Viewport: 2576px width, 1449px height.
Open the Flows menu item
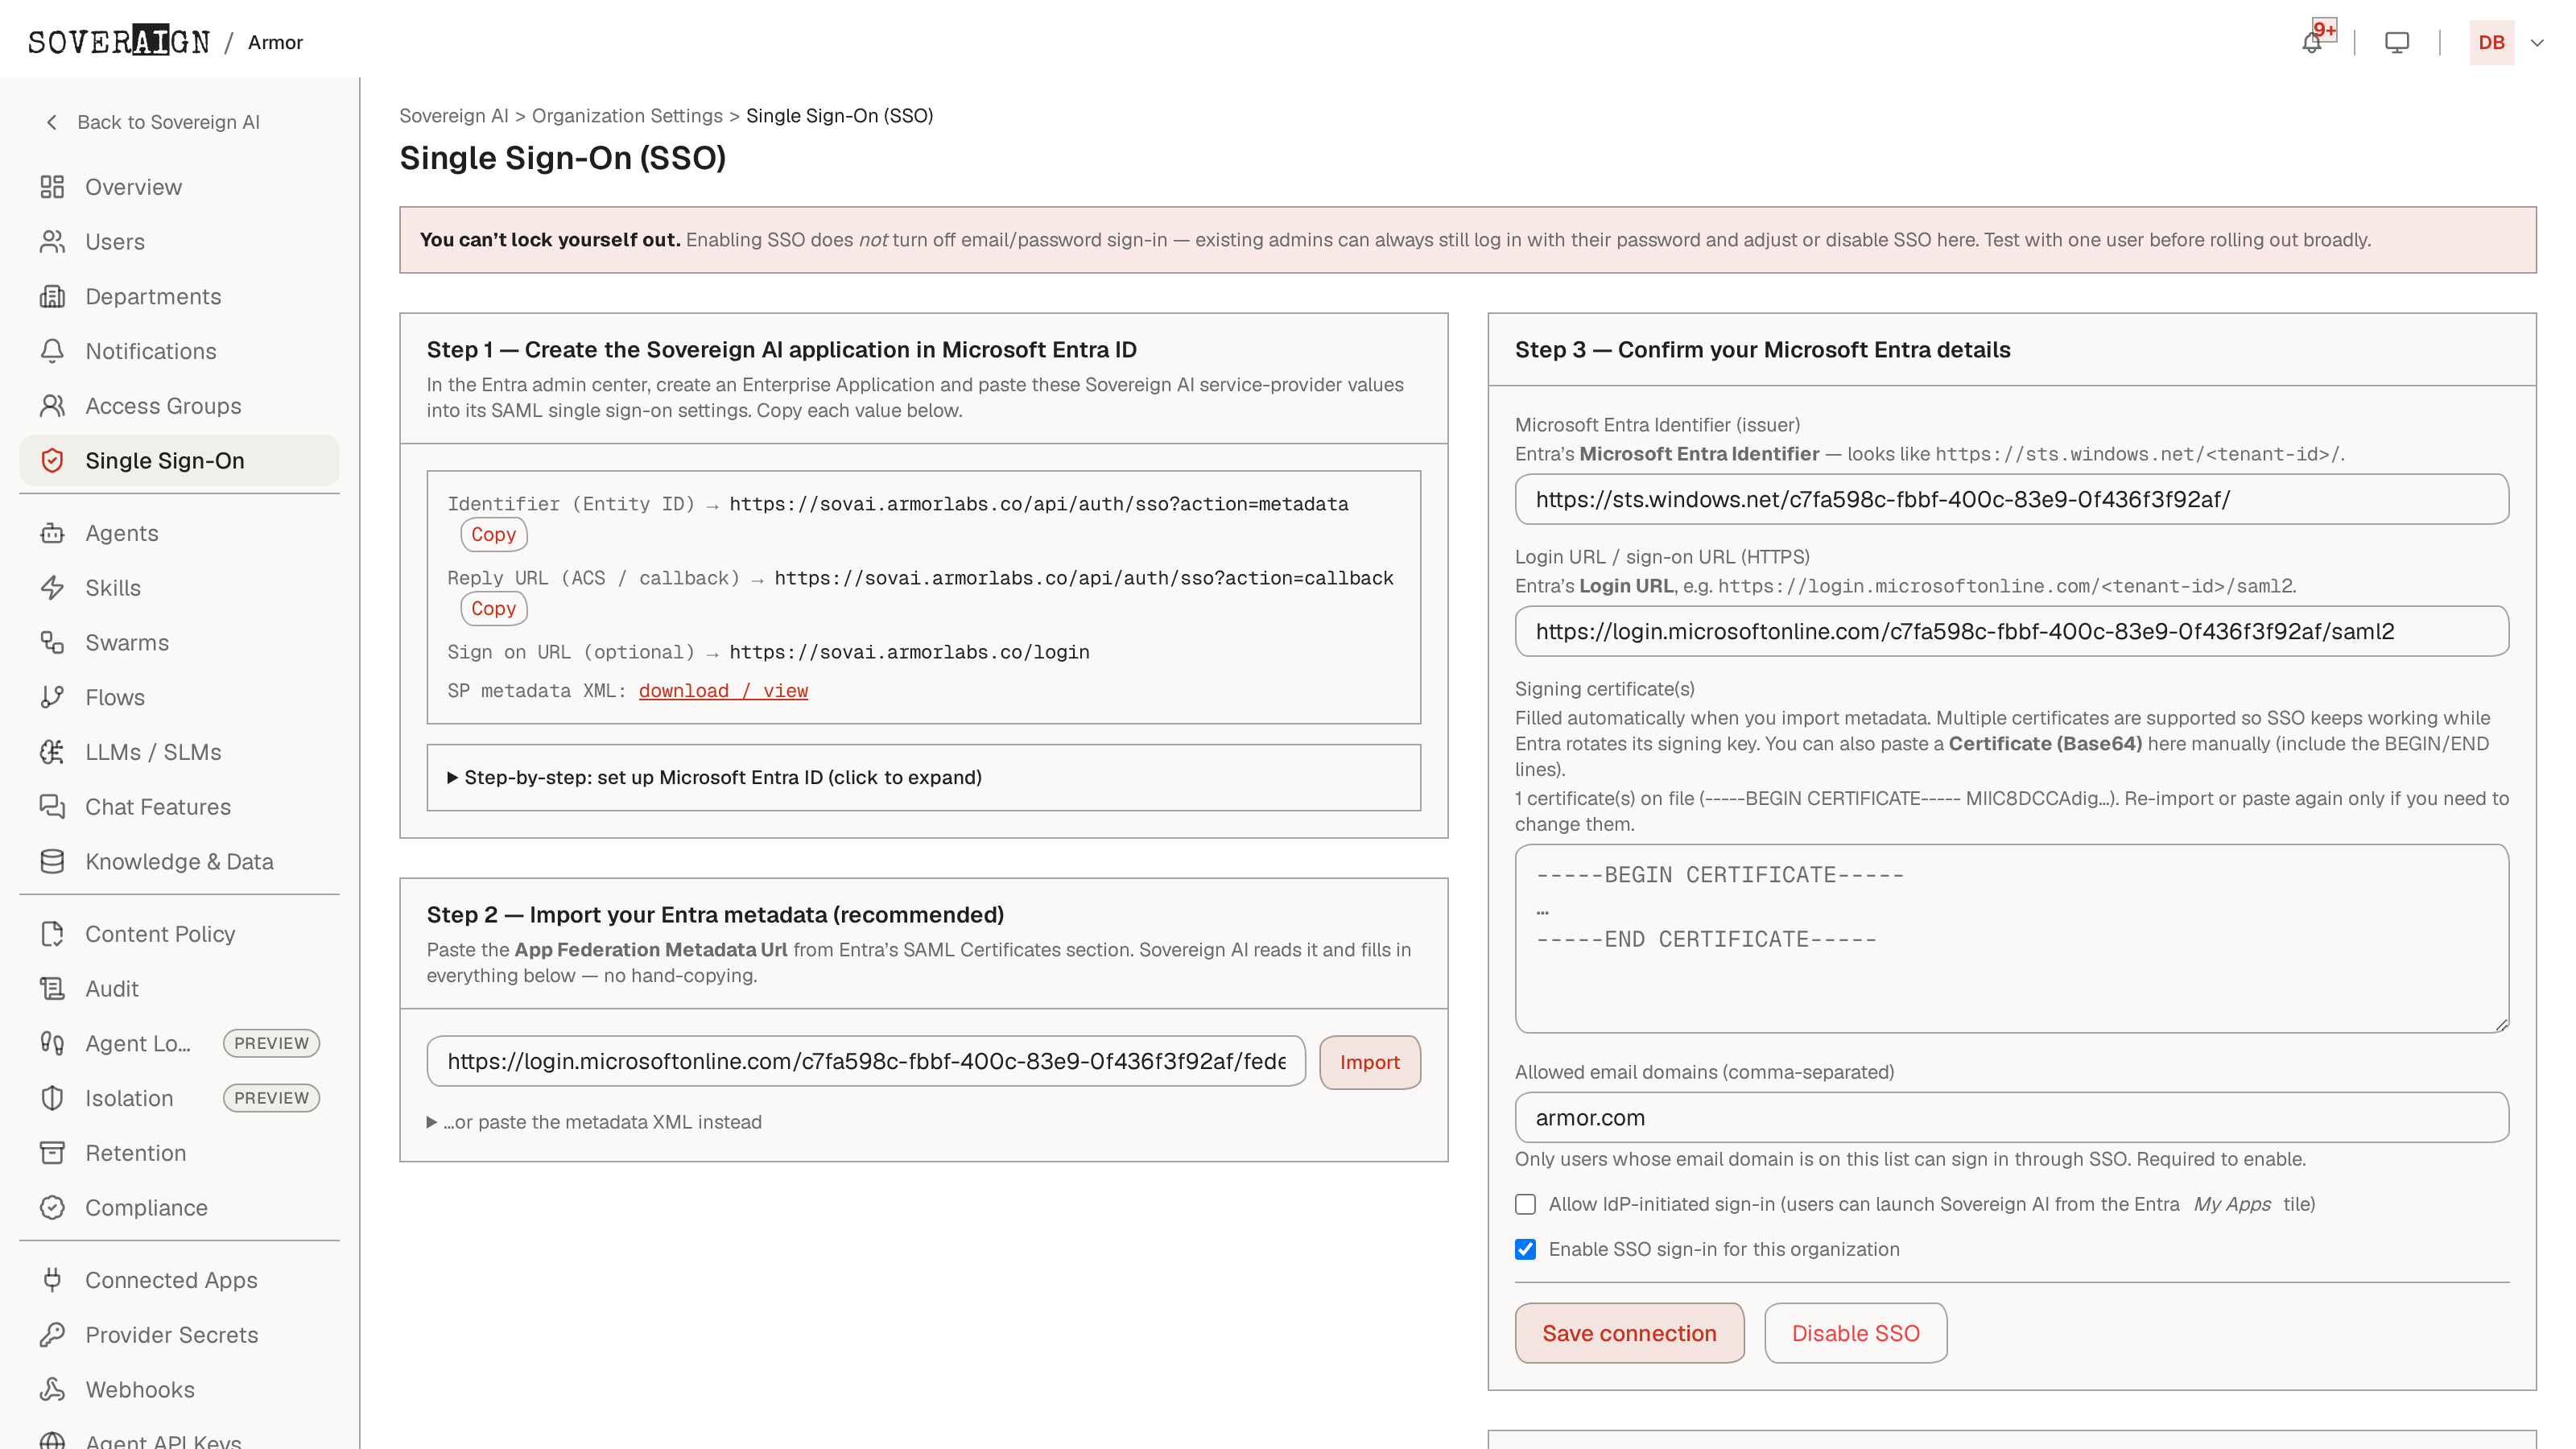tap(179, 697)
